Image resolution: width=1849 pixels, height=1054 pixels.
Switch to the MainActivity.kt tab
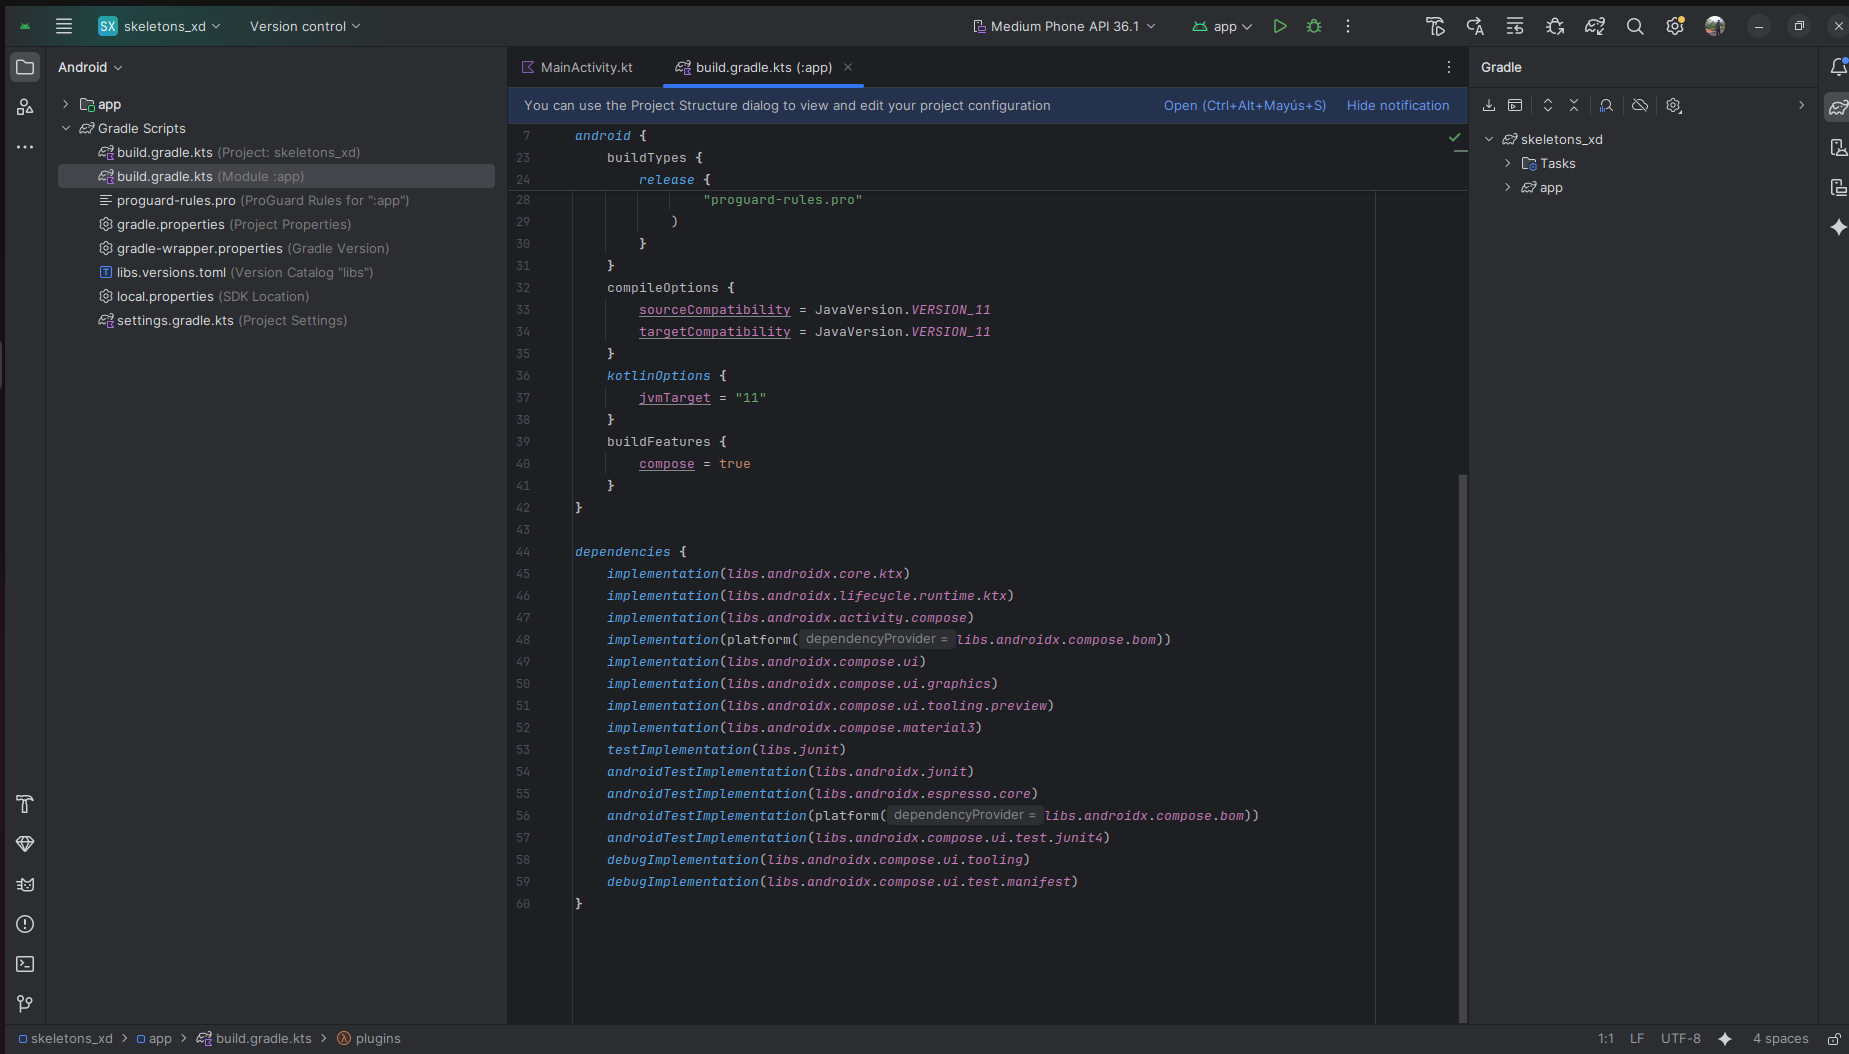pos(577,67)
